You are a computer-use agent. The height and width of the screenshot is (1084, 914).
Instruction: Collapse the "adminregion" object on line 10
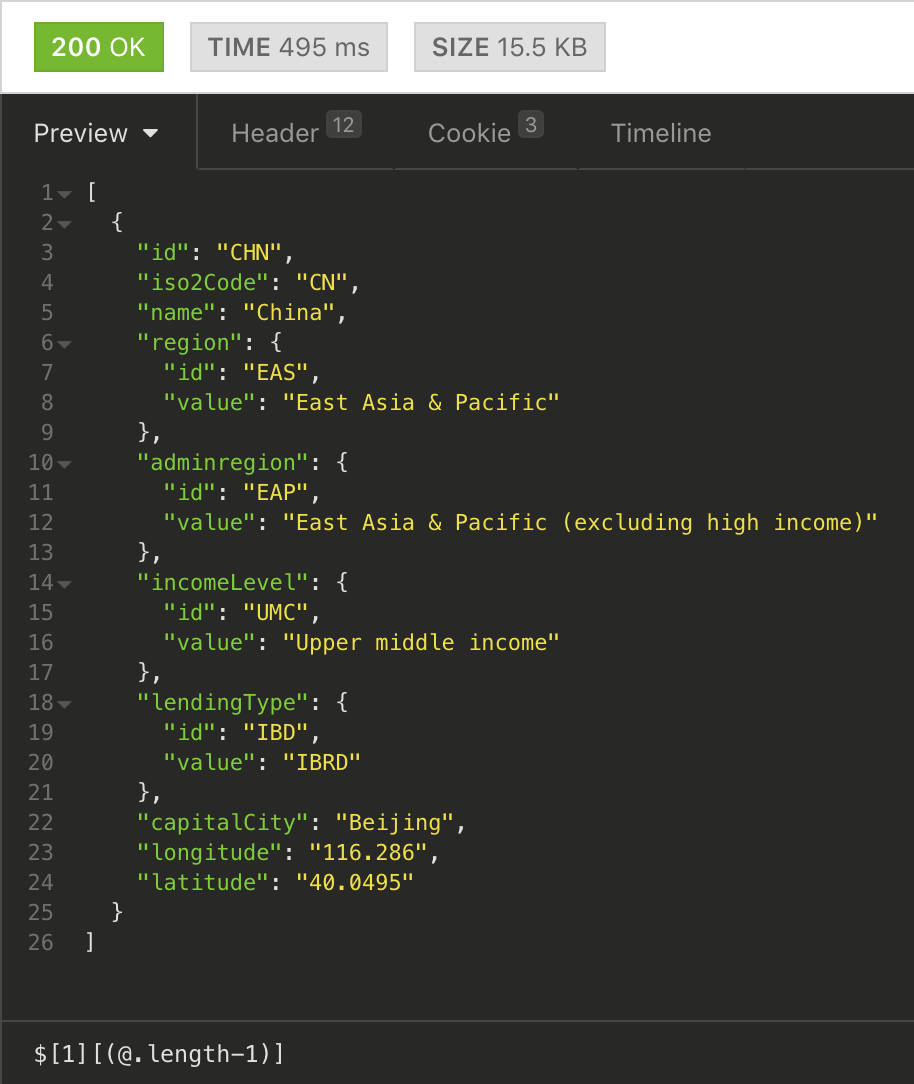coord(64,465)
